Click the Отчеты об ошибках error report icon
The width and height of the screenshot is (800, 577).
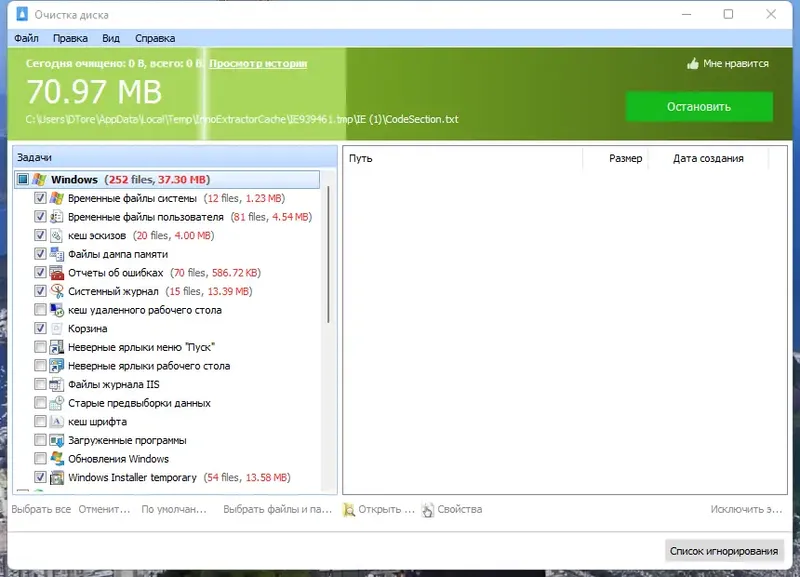tap(58, 272)
